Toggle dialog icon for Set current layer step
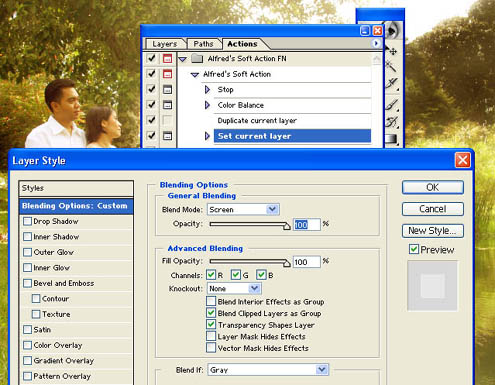This screenshot has height=385, width=495. [x=167, y=136]
